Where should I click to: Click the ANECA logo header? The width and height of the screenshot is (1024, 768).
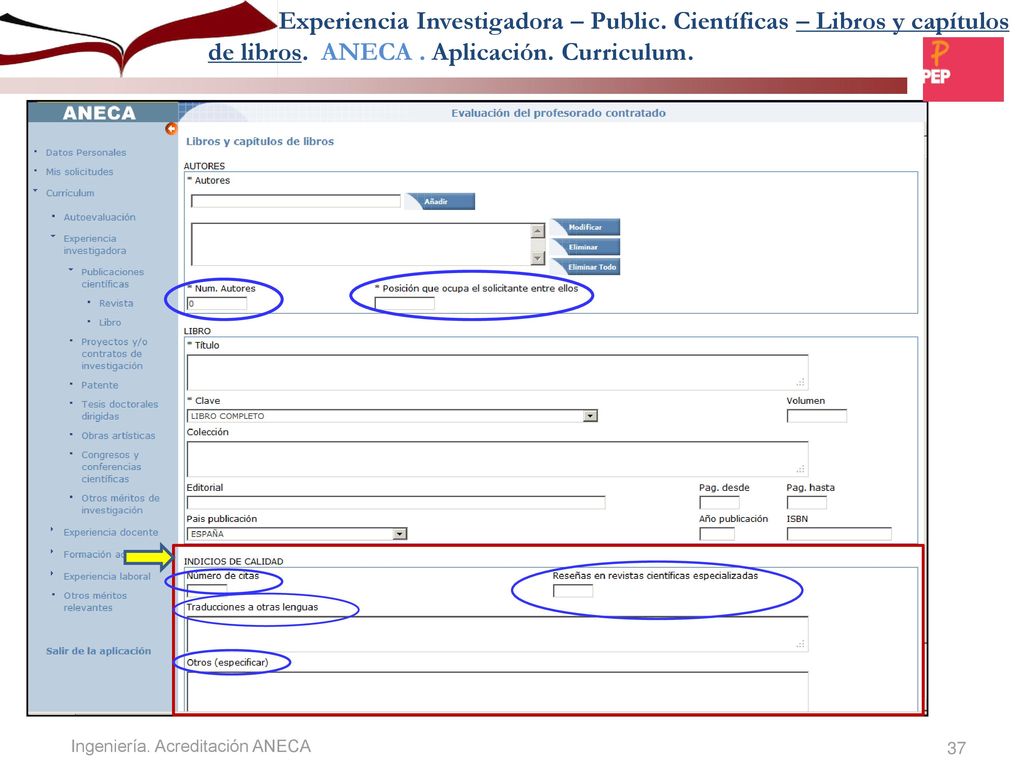(99, 113)
